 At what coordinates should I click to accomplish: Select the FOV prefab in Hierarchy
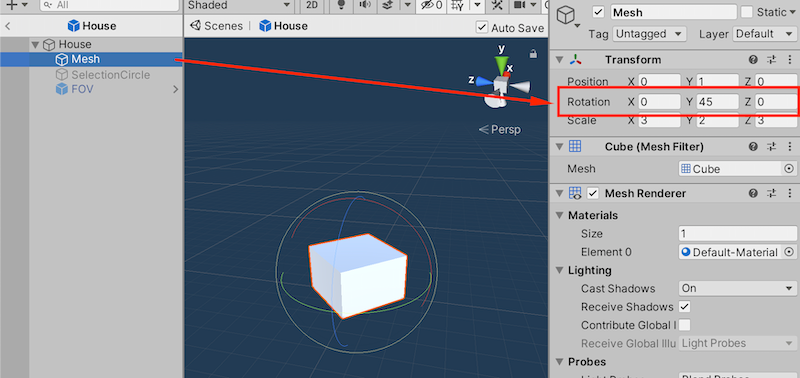tap(82, 89)
